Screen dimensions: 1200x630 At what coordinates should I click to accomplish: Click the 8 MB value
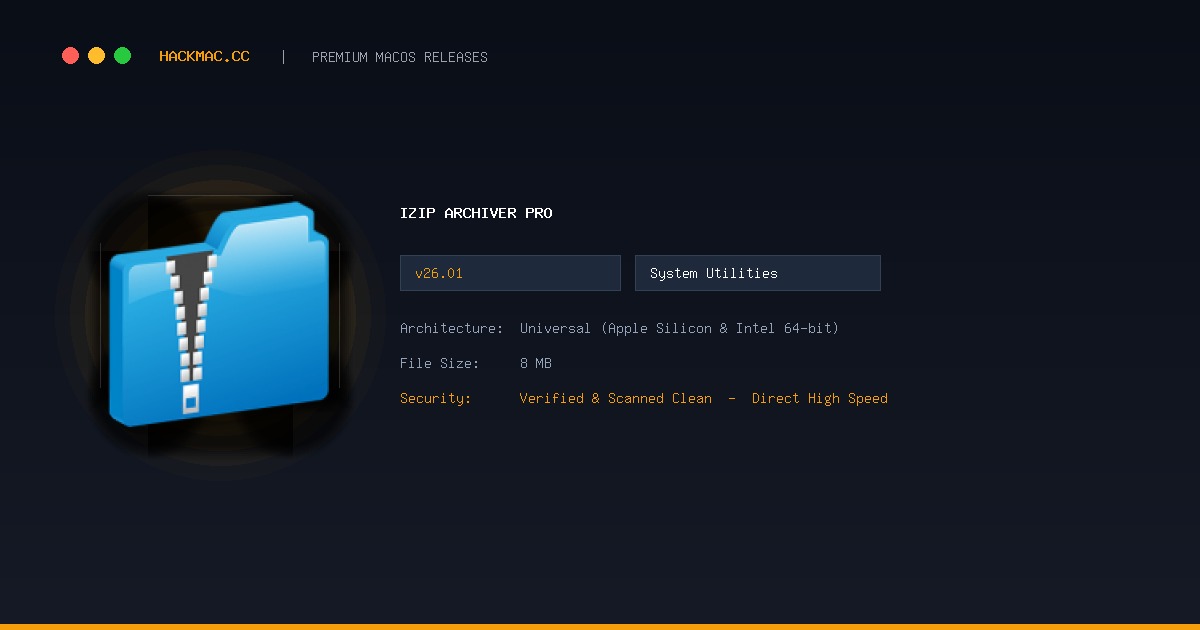tap(536, 363)
